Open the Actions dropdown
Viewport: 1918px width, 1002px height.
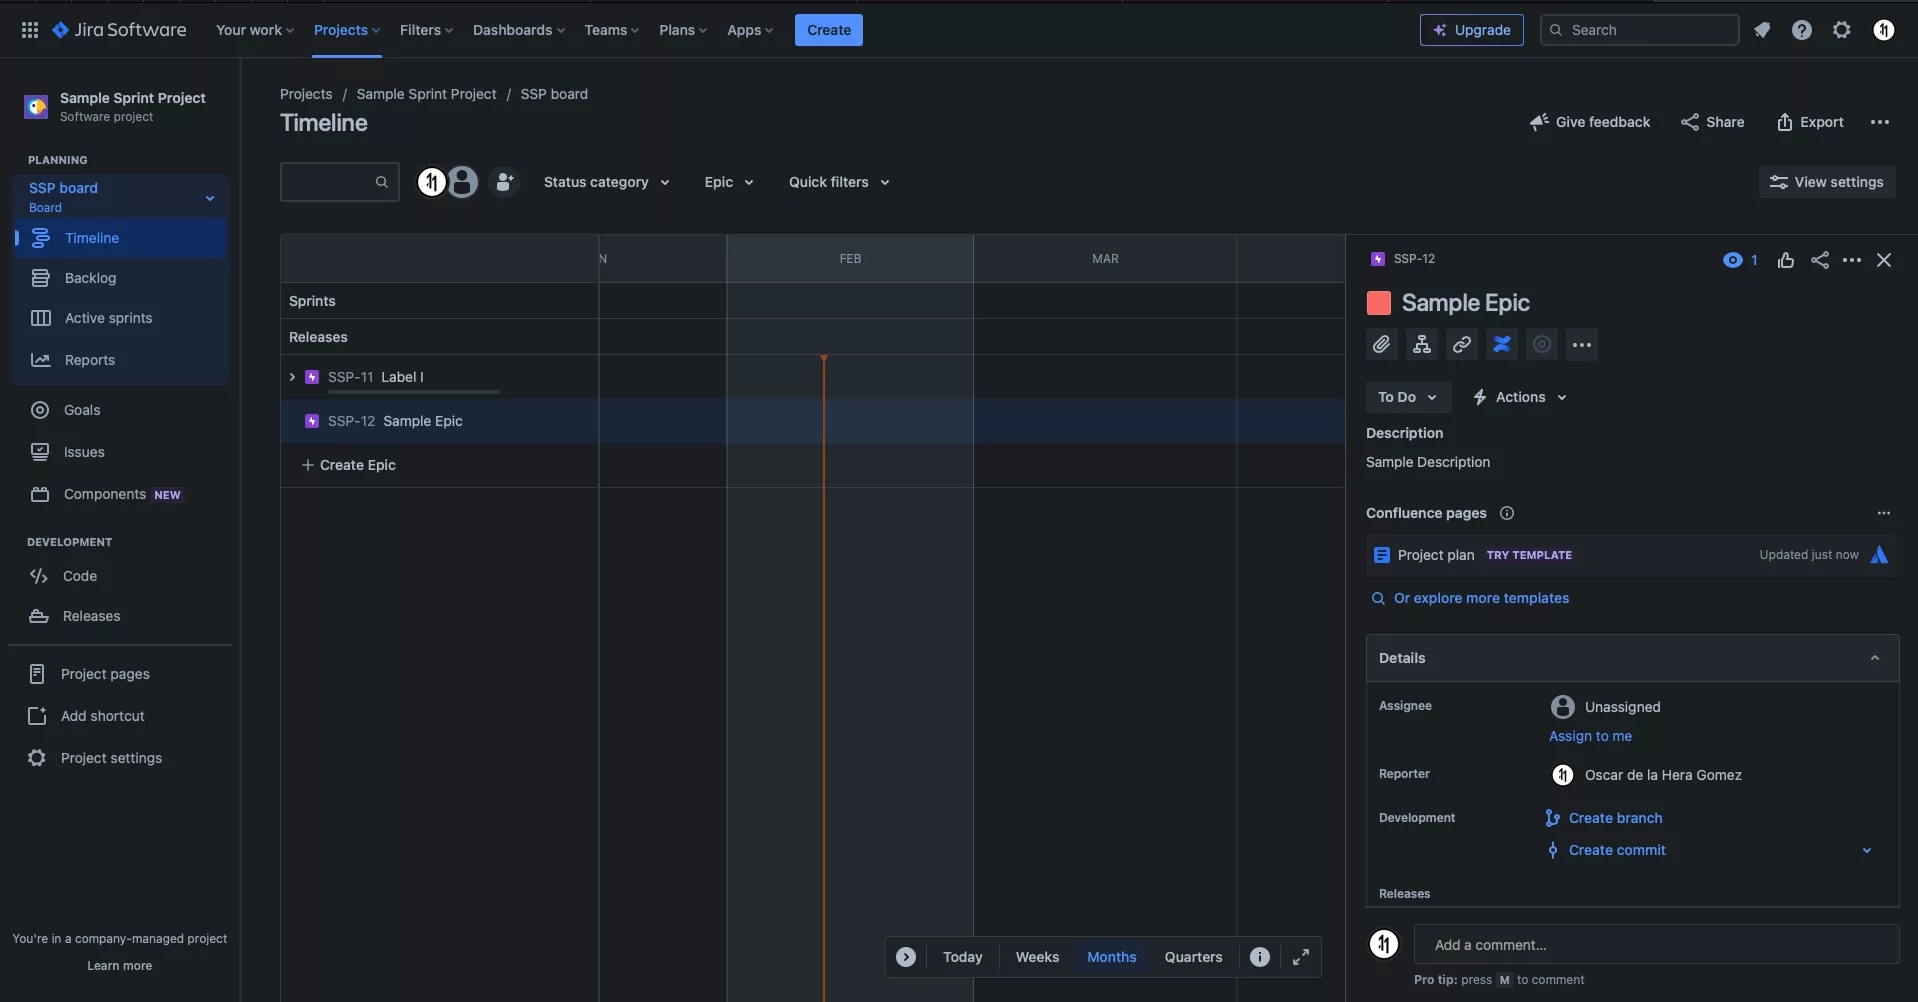click(x=1519, y=397)
